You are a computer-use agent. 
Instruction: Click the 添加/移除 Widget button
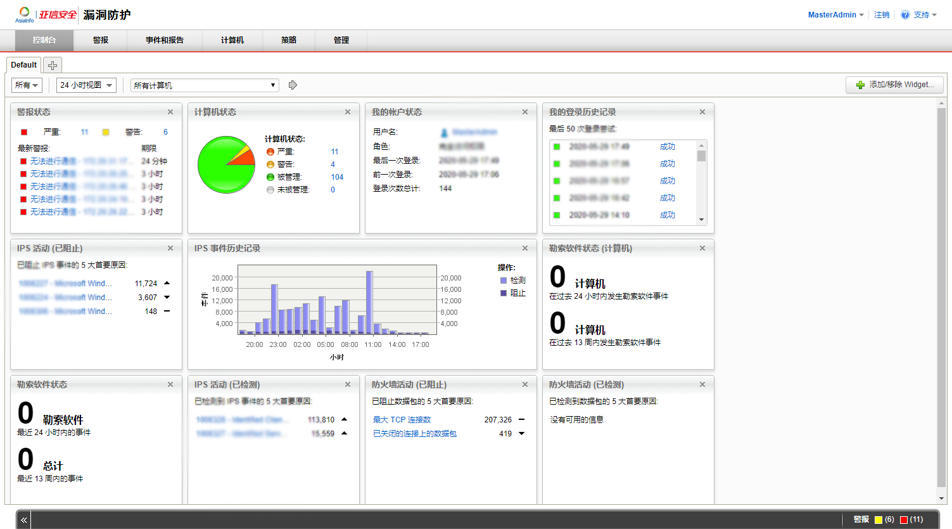894,85
